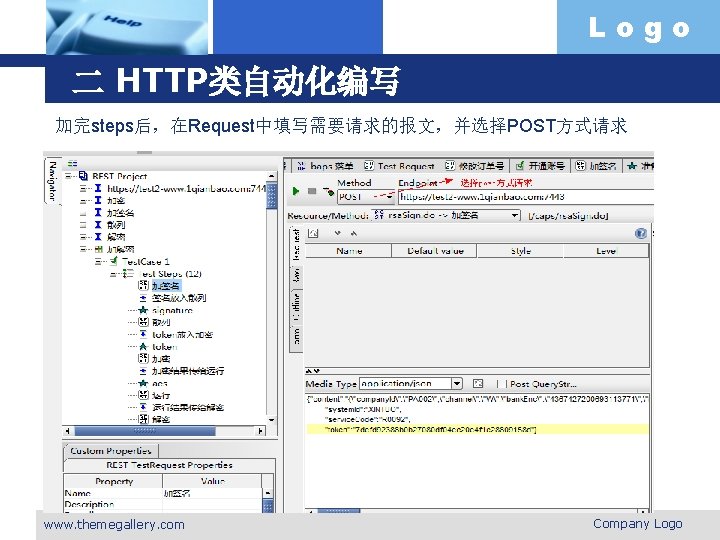Switch to the bops 菜单 editor tab
The height and width of the screenshot is (540, 720).
point(325,166)
